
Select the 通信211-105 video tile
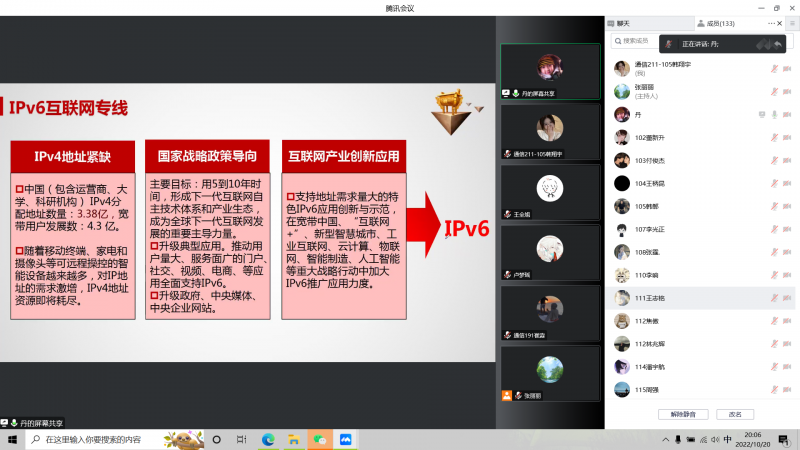[550, 132]
